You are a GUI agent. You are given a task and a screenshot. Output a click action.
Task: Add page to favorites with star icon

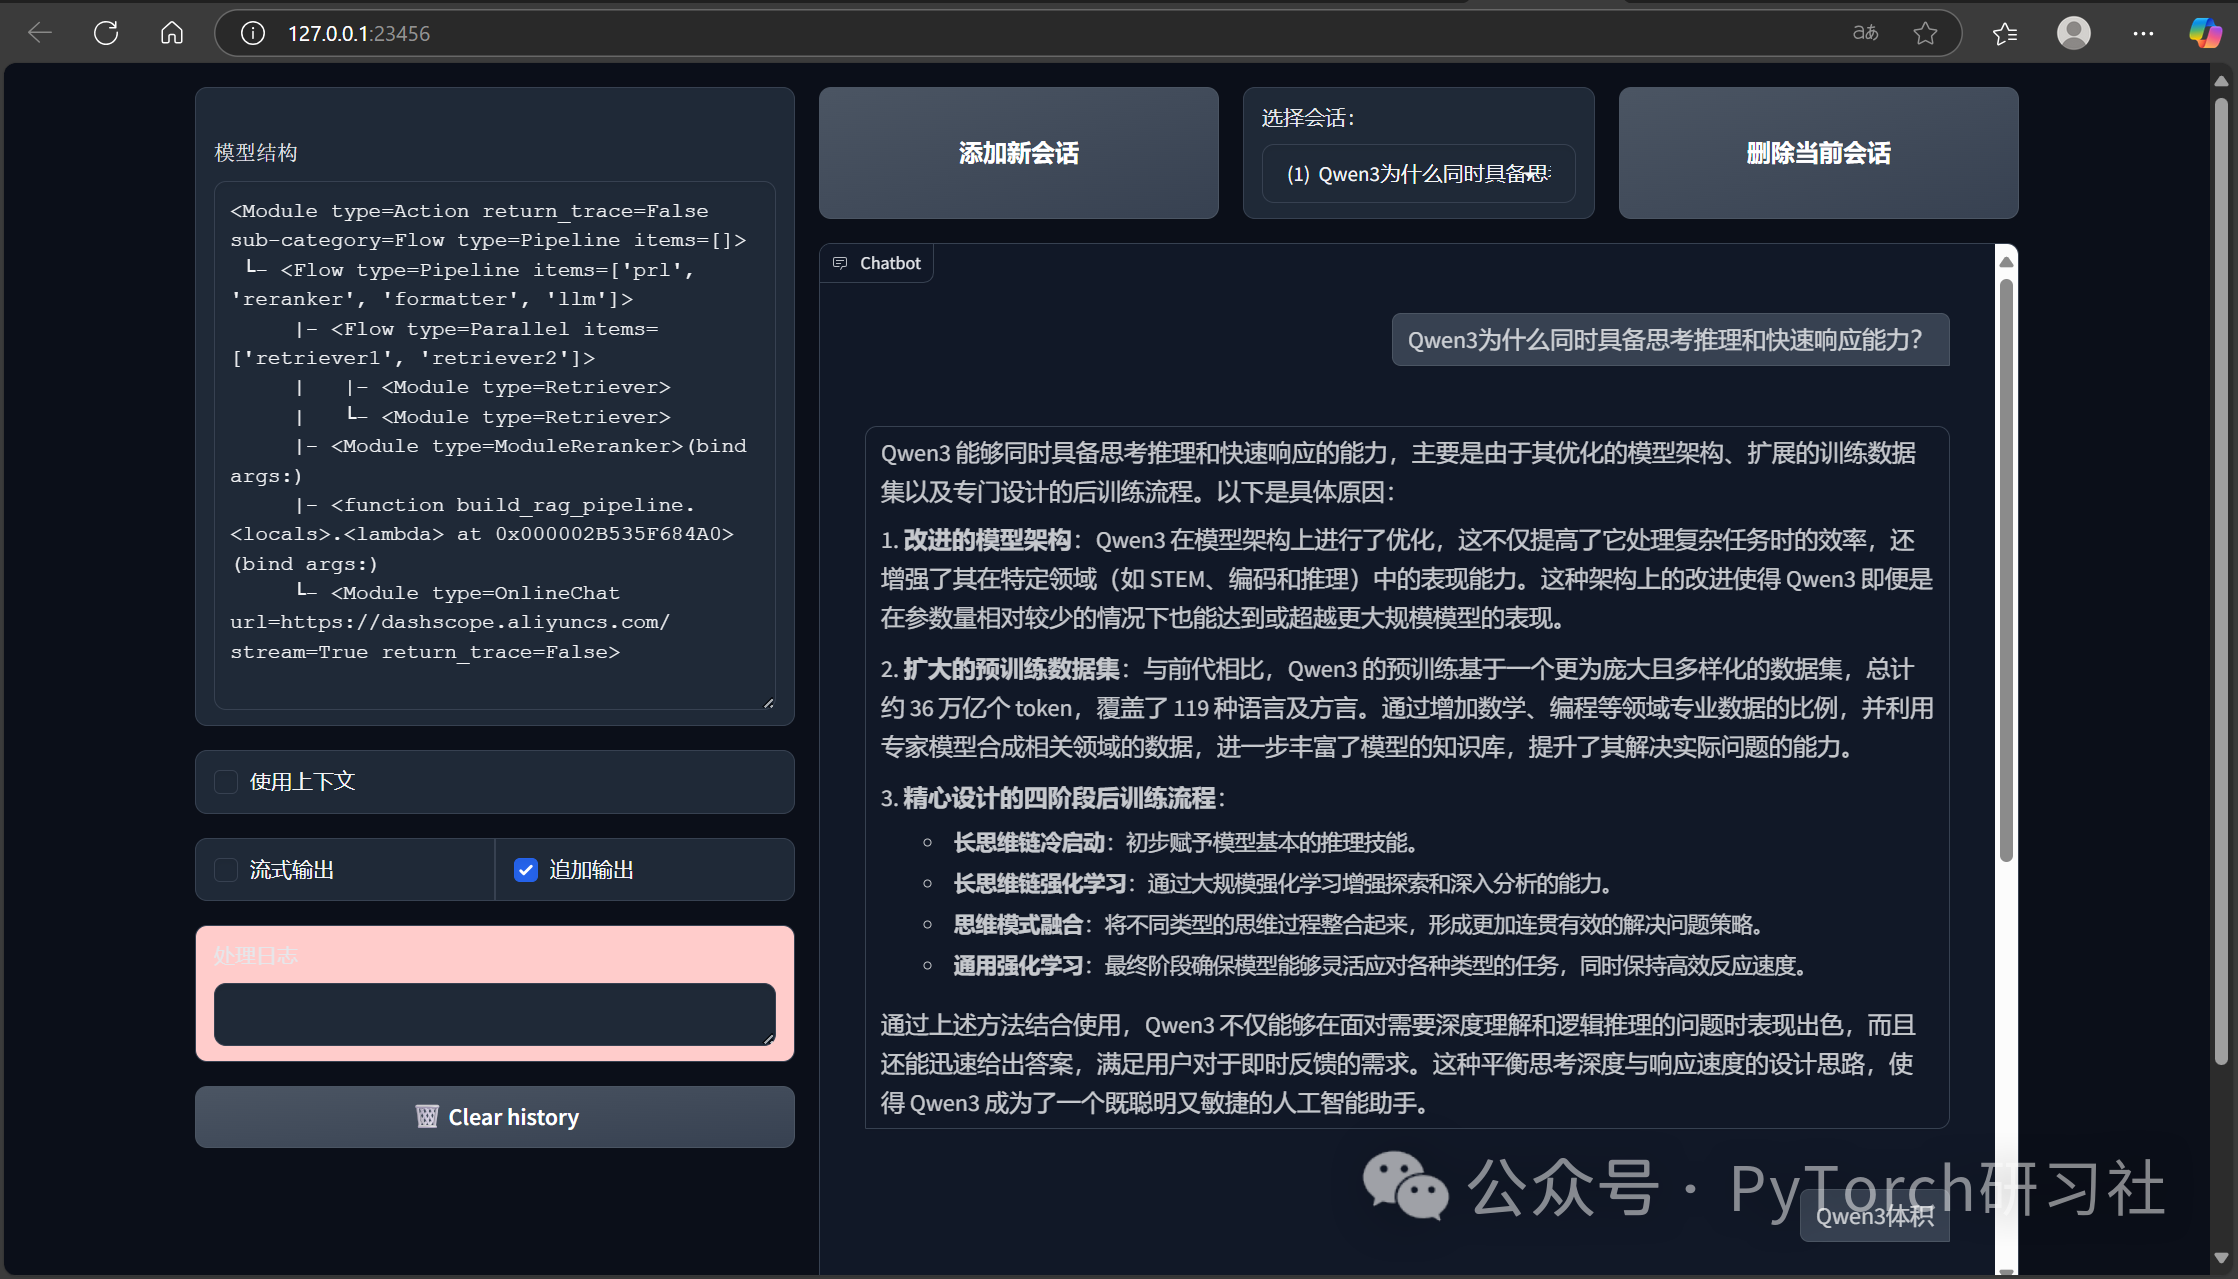1925,33
